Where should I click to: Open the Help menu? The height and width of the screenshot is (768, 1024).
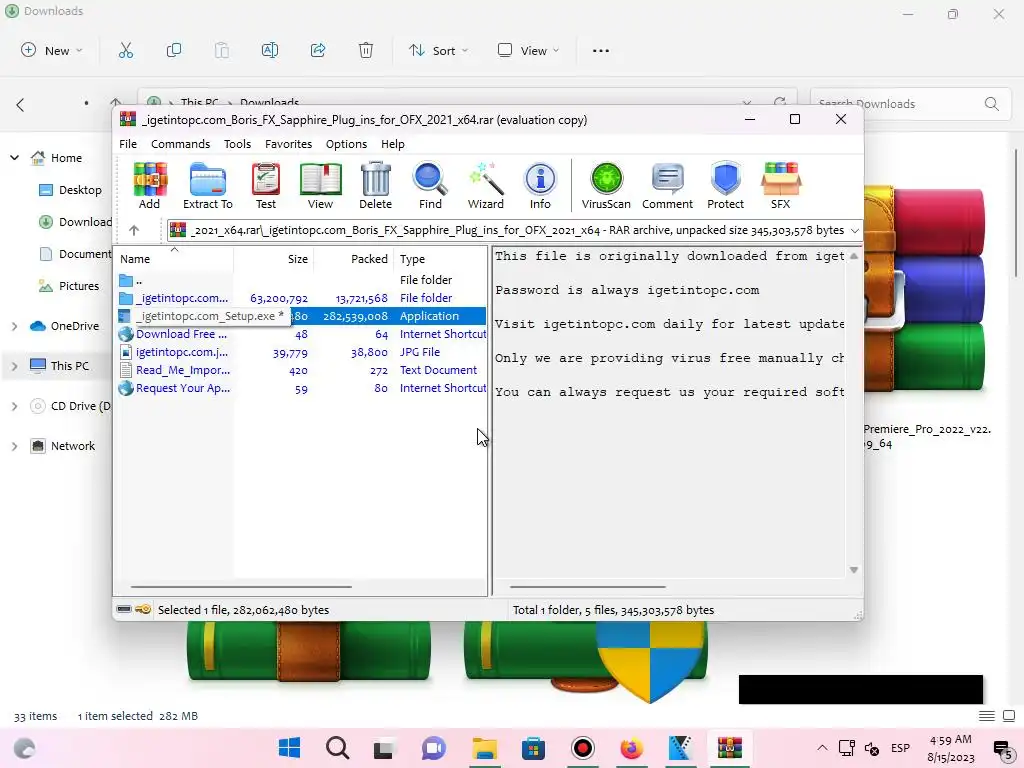pos(392,144)
